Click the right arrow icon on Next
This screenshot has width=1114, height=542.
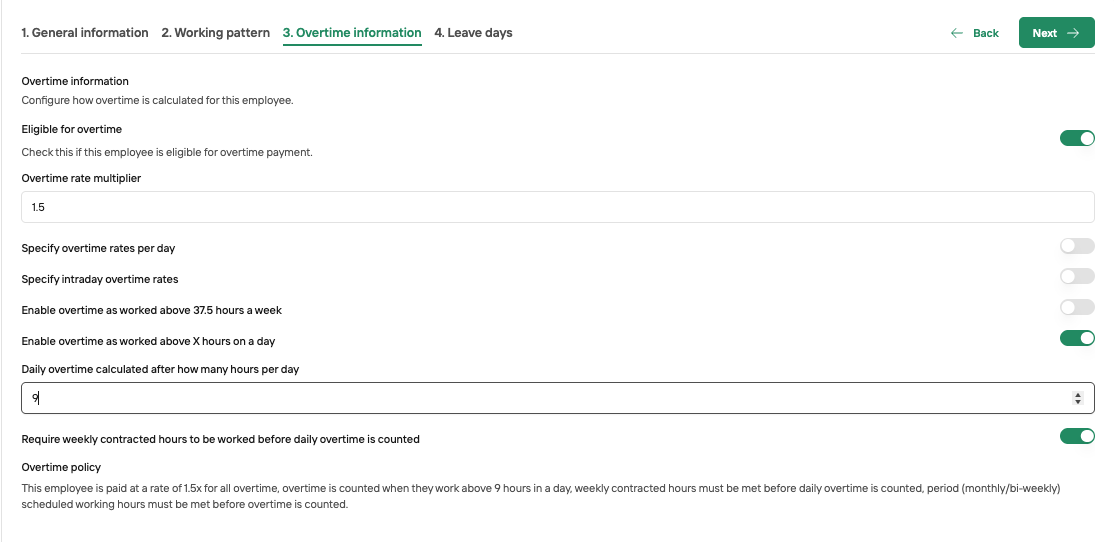coord(1073,33)
